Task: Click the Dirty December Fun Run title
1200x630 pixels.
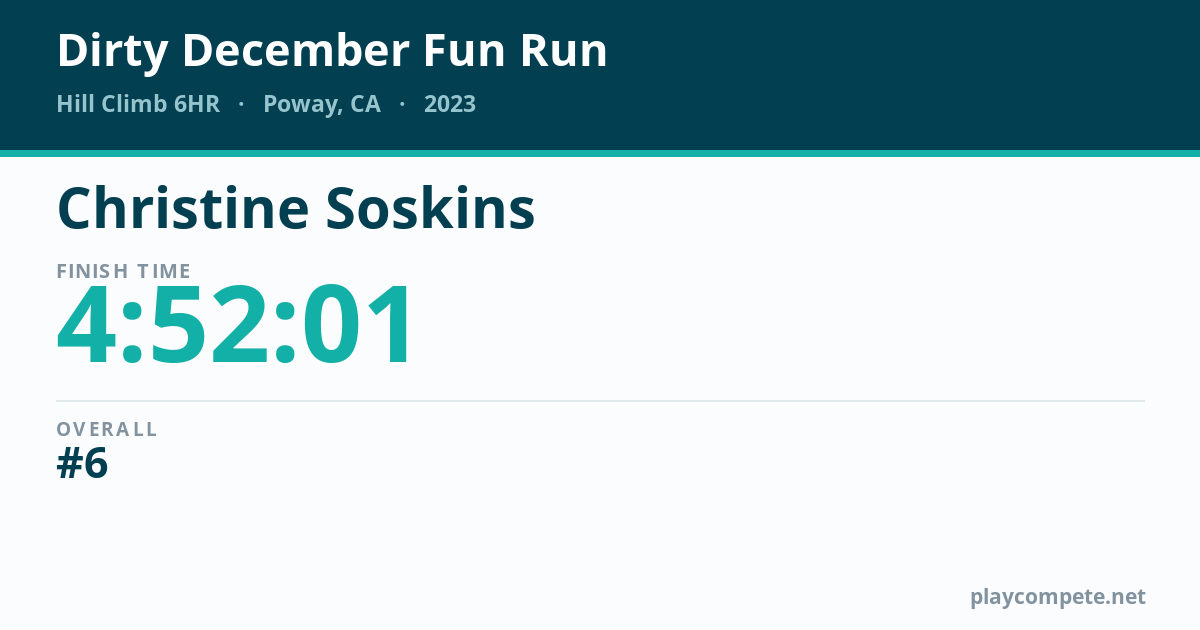Action: tap(332, 51)
